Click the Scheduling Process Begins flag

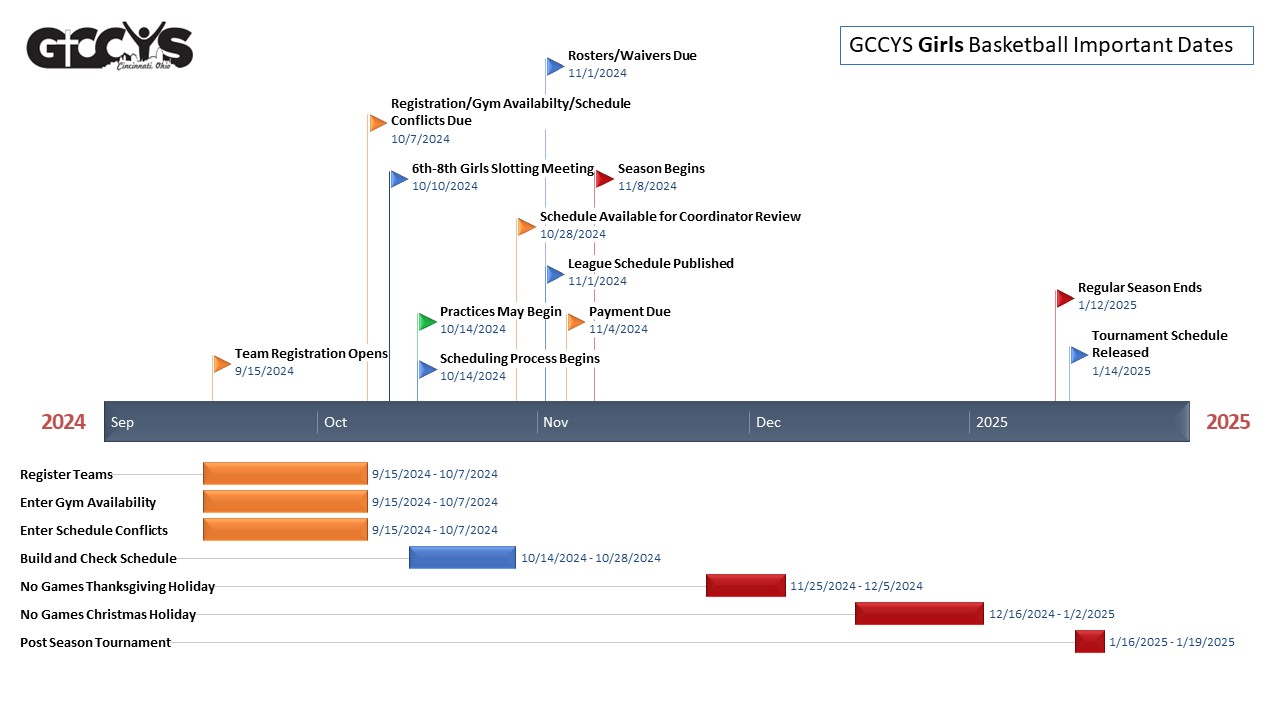point(427,370)
